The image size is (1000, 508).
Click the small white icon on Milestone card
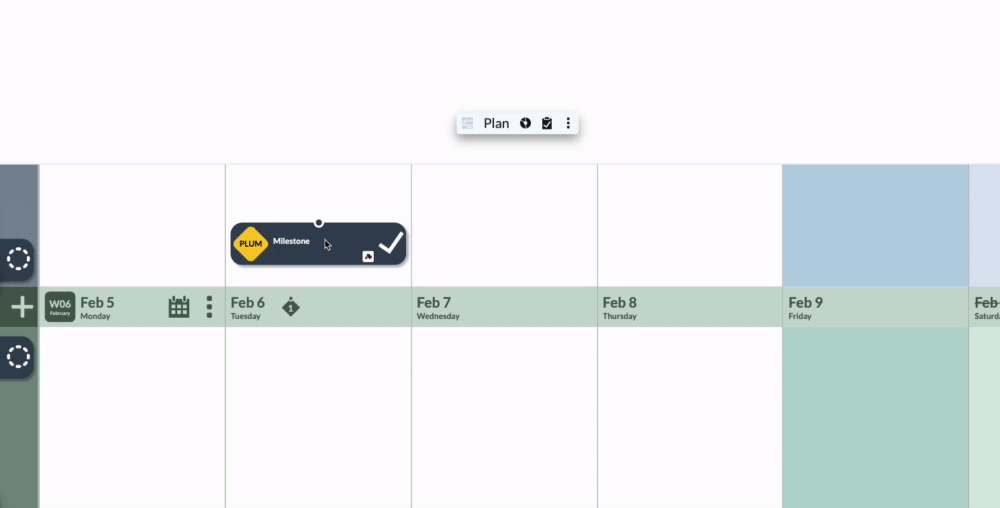pos(368,256)
